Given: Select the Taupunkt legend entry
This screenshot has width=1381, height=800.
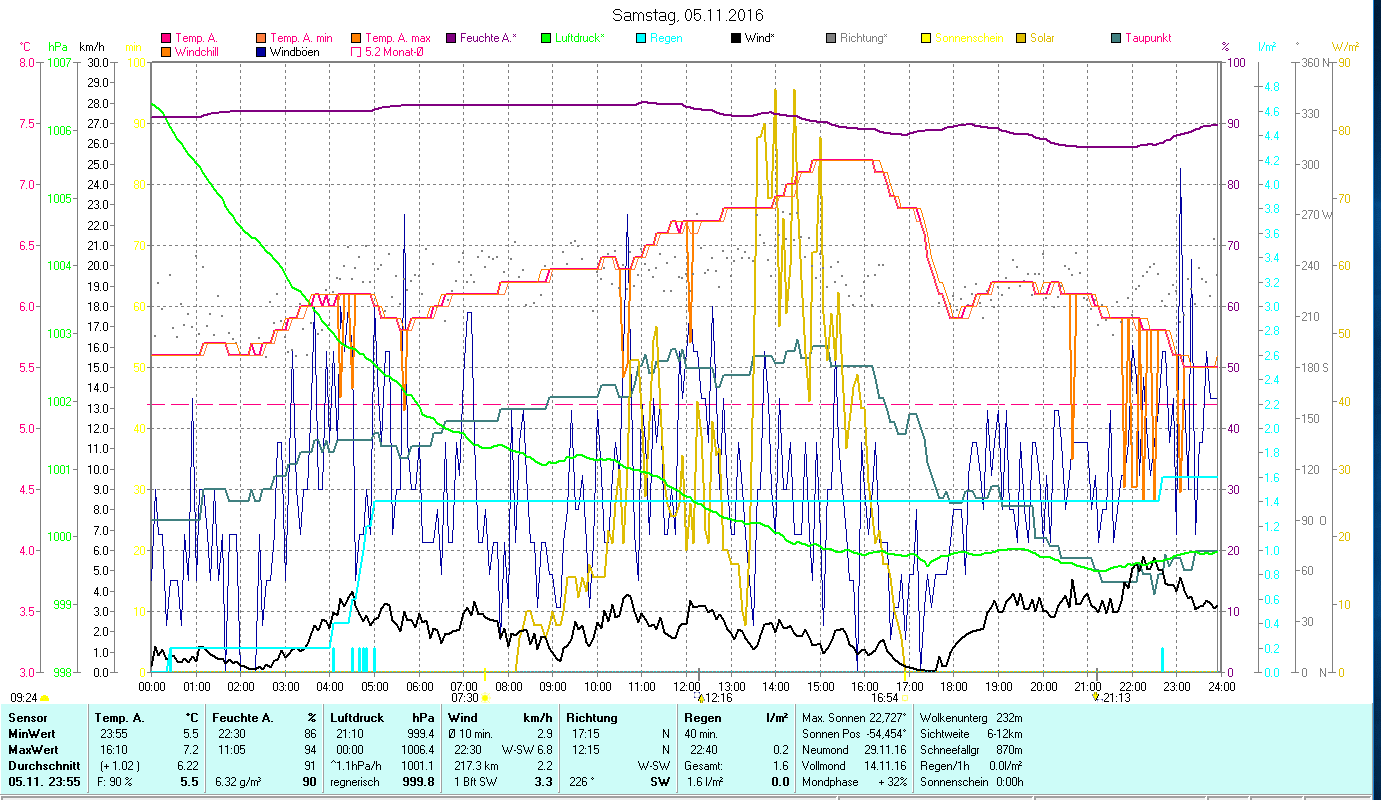Looking at the screenshot, I should tap(1147, 38).
